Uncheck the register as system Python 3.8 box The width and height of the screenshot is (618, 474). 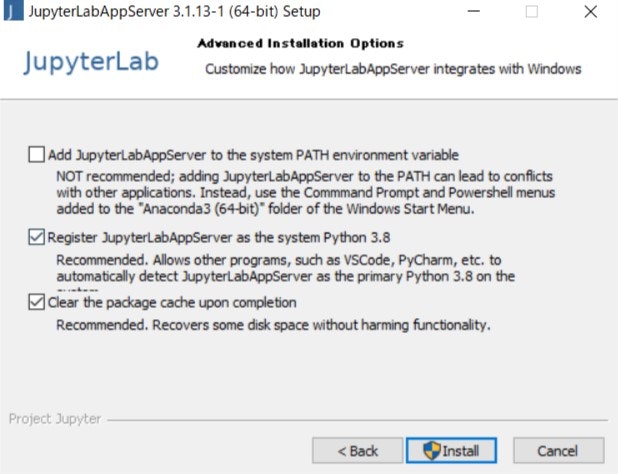point(36,237)
